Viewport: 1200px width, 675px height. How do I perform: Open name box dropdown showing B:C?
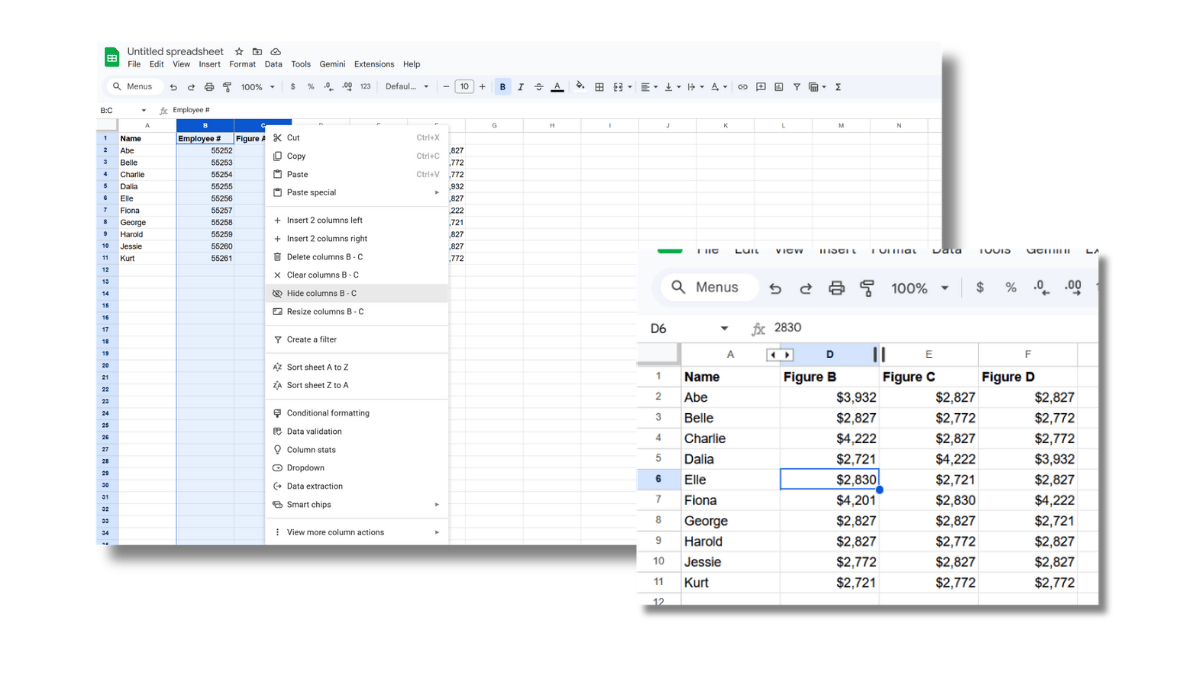(144, 110)
